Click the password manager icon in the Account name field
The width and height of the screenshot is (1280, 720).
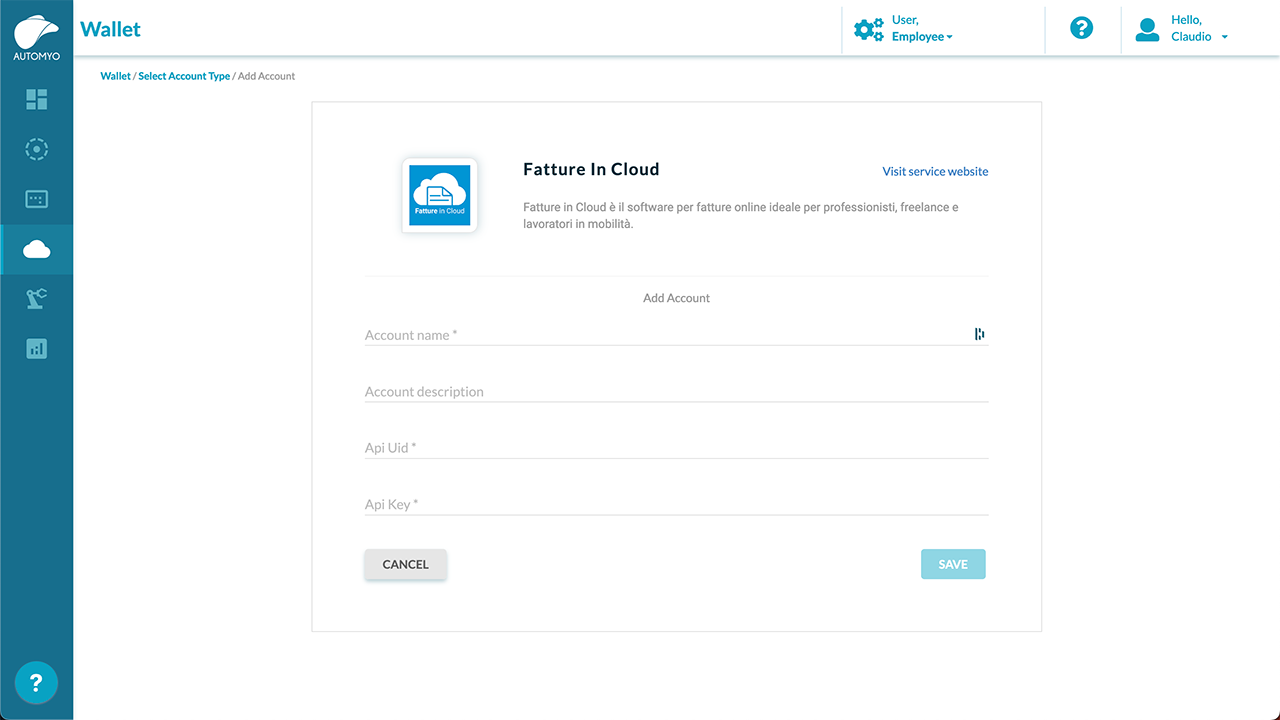[x=980, y=334]
